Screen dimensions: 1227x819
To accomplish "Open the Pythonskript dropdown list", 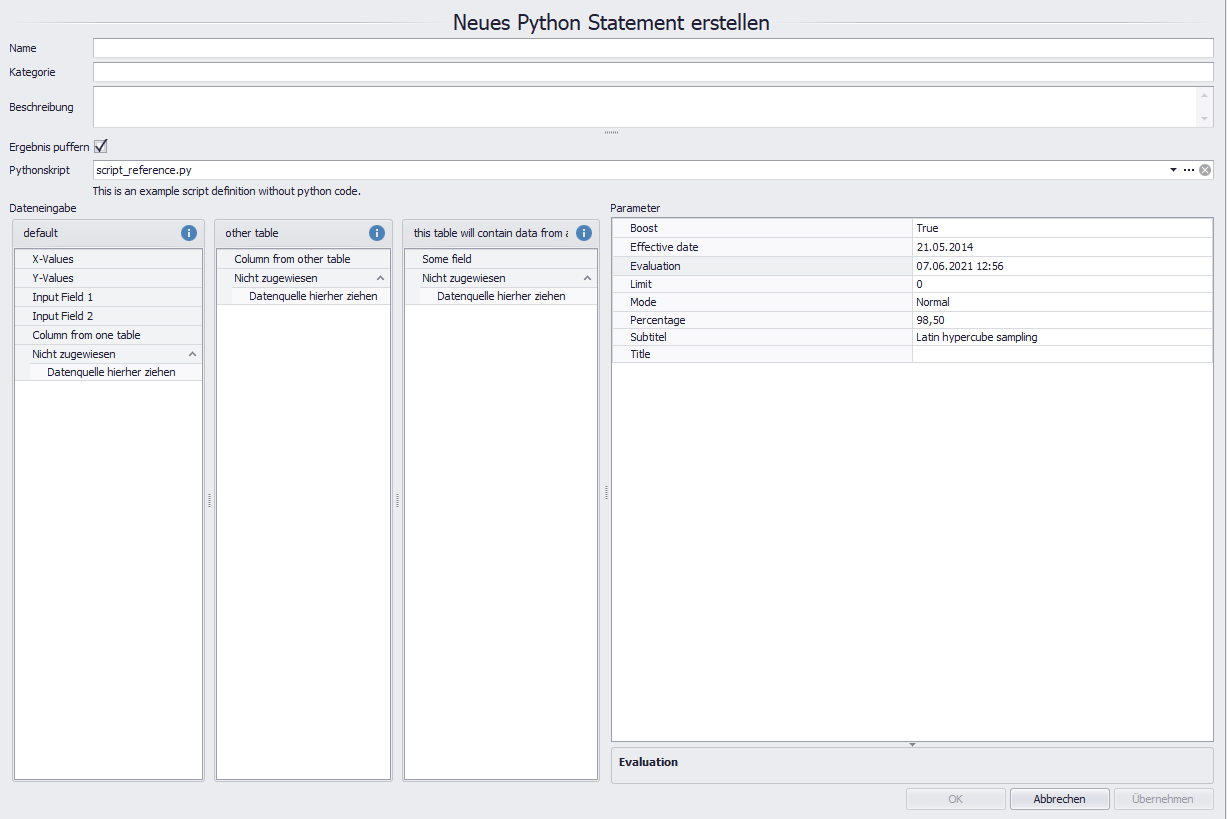I will tap(1172, 169).
